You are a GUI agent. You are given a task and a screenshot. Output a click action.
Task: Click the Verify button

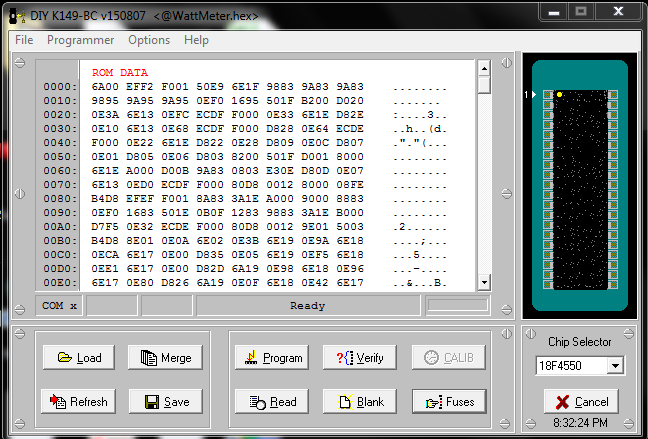tap(359, 357)
